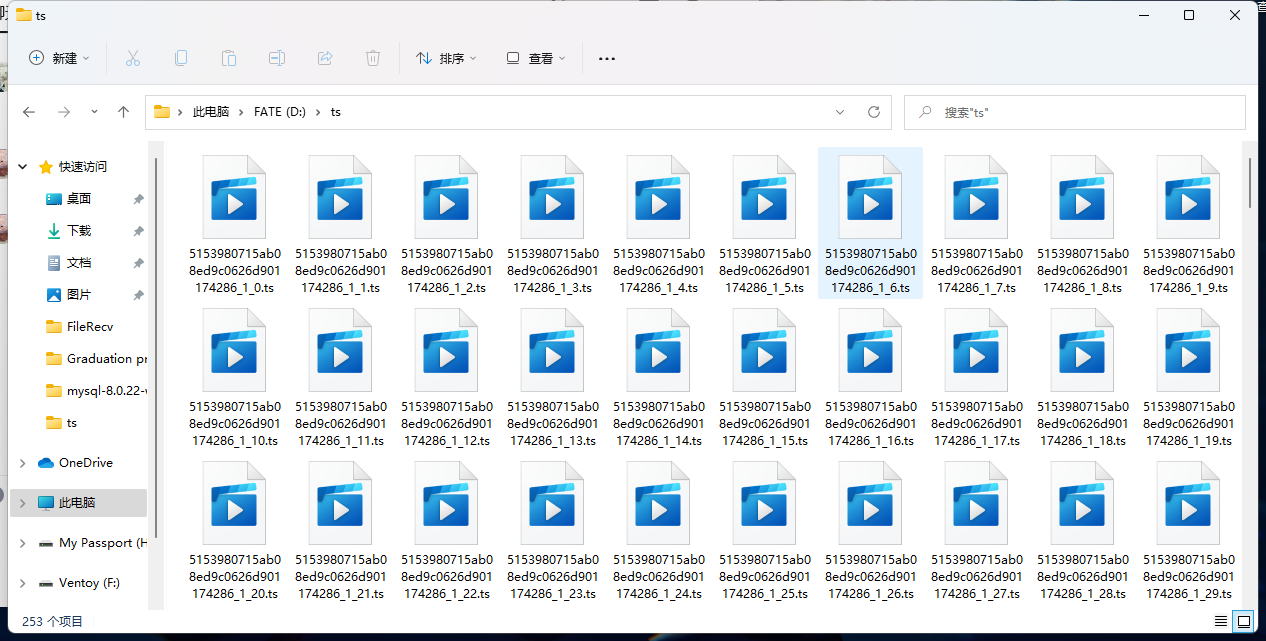The width and height of the screenshot is (1266, 641).
Task: Click the Paste clipboard icon
Action: tap(229, 58)
